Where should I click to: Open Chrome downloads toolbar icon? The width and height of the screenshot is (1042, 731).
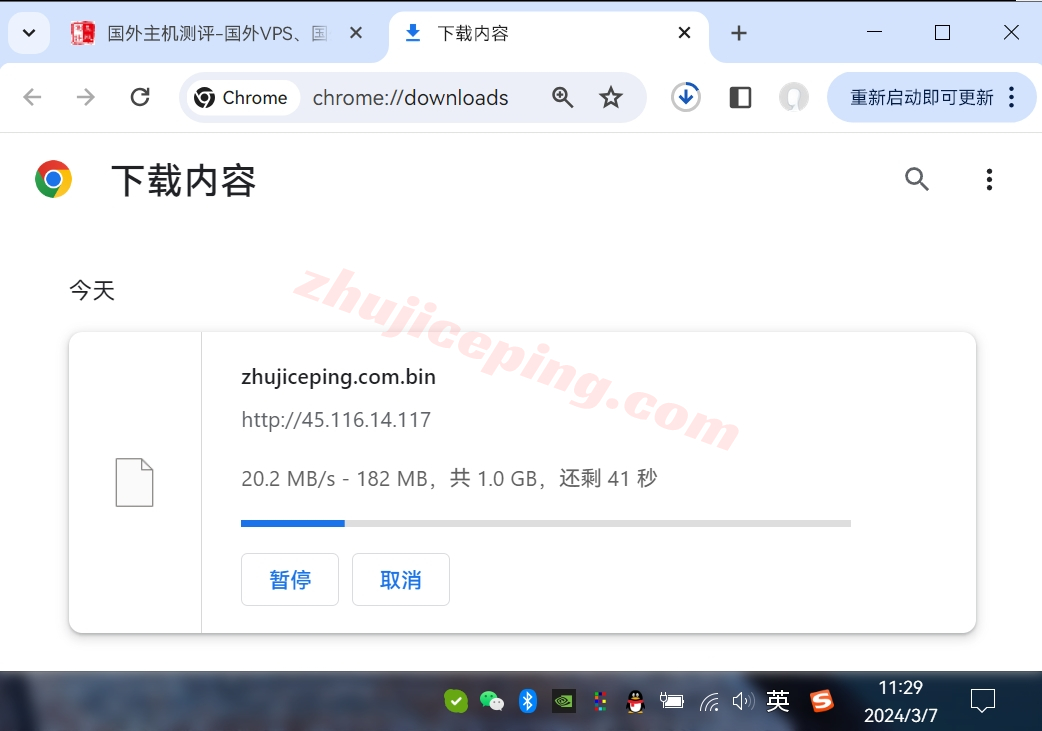(686, 97)
